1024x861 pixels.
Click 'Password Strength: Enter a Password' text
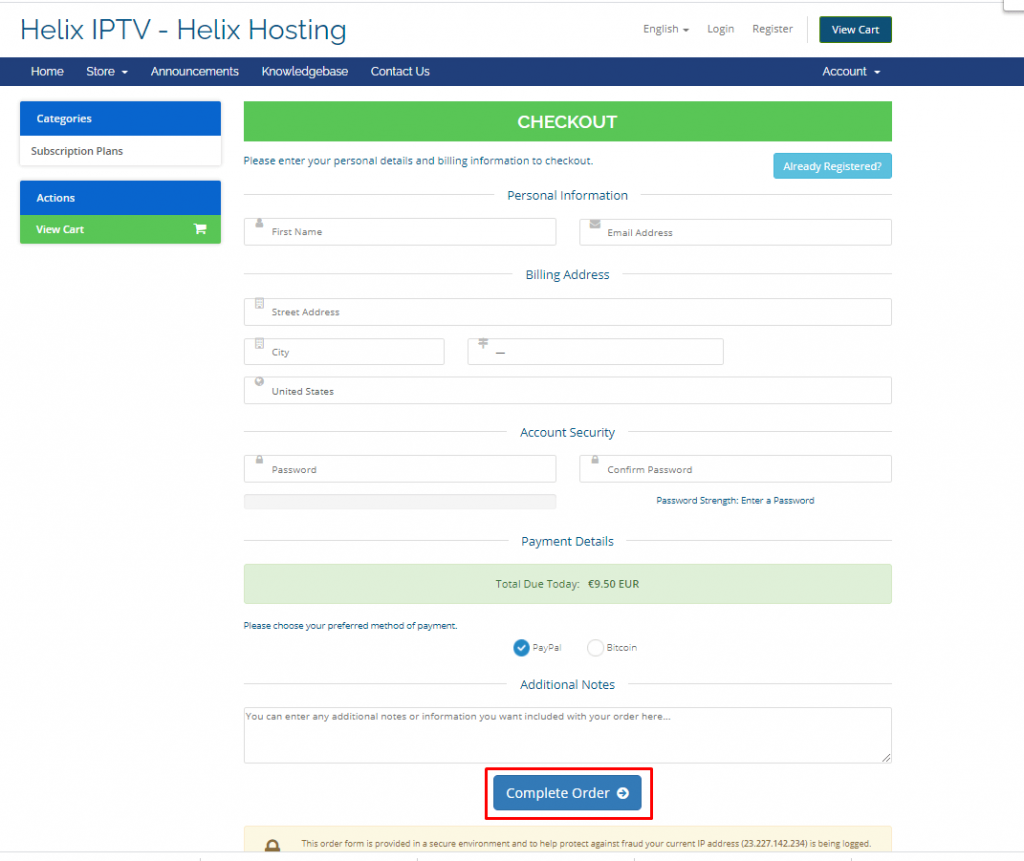click(x=735, y=500)
